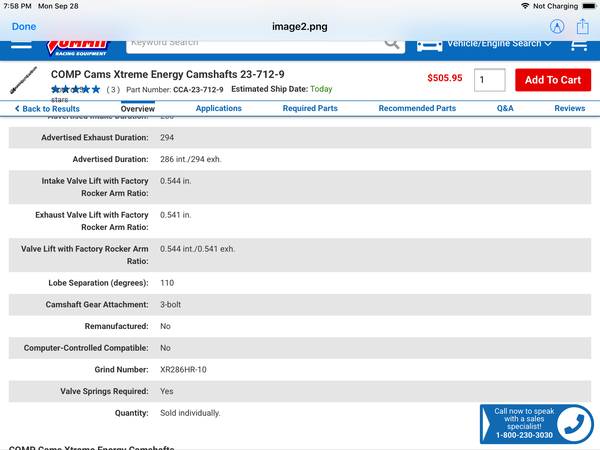Expand Vehicle/Engine Search dropdown
This screenshot has height=450, width=600.
tap(499, 44)
